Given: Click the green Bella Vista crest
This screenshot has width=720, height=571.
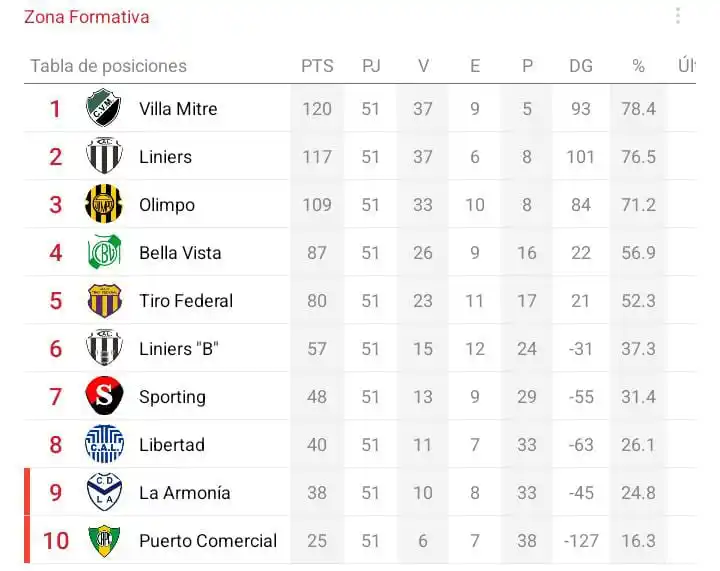Looking at the screenshot, I should point(104,252).
